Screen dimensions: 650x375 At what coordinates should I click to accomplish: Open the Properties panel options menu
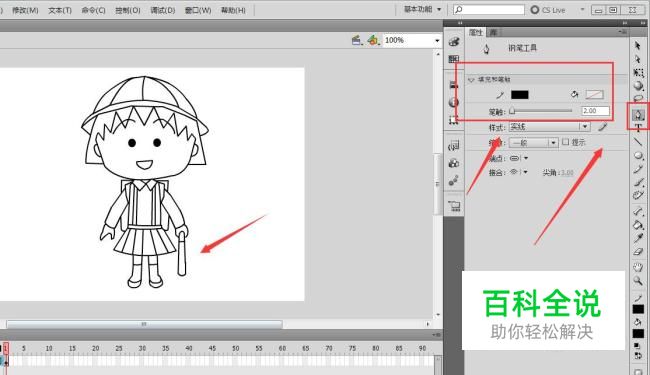click(x=622, y=31)
